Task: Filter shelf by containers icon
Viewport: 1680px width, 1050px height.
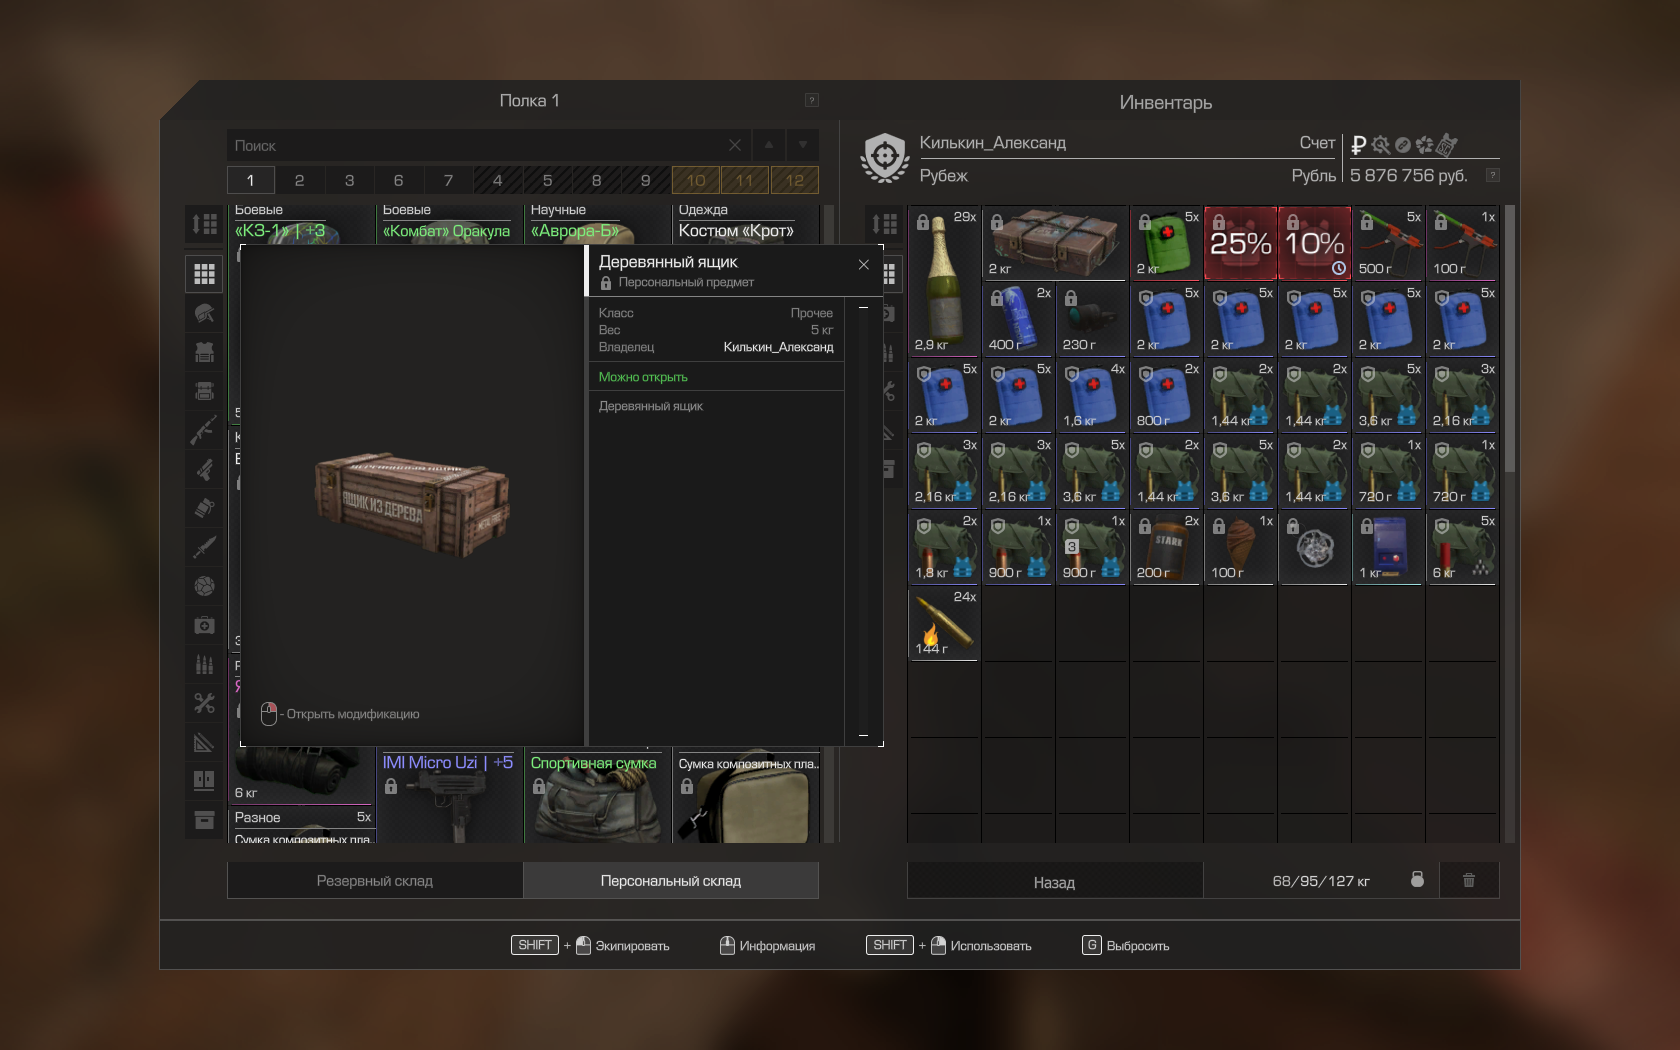Action: pyautogui.click(x=204, y=781)
